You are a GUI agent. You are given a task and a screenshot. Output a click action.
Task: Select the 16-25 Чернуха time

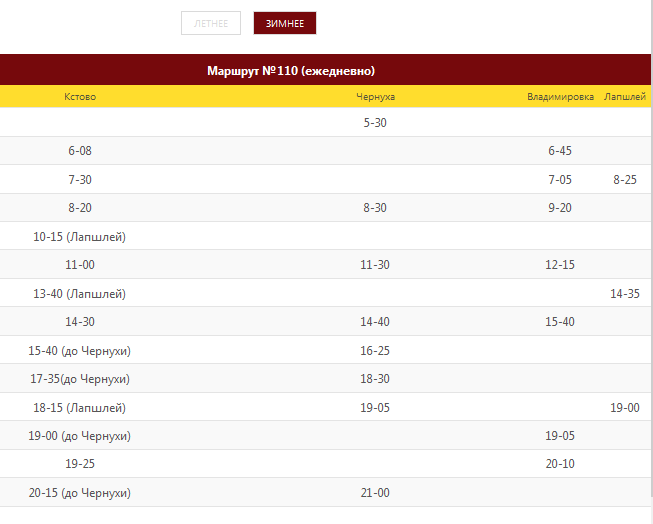(x=375, y=351)
